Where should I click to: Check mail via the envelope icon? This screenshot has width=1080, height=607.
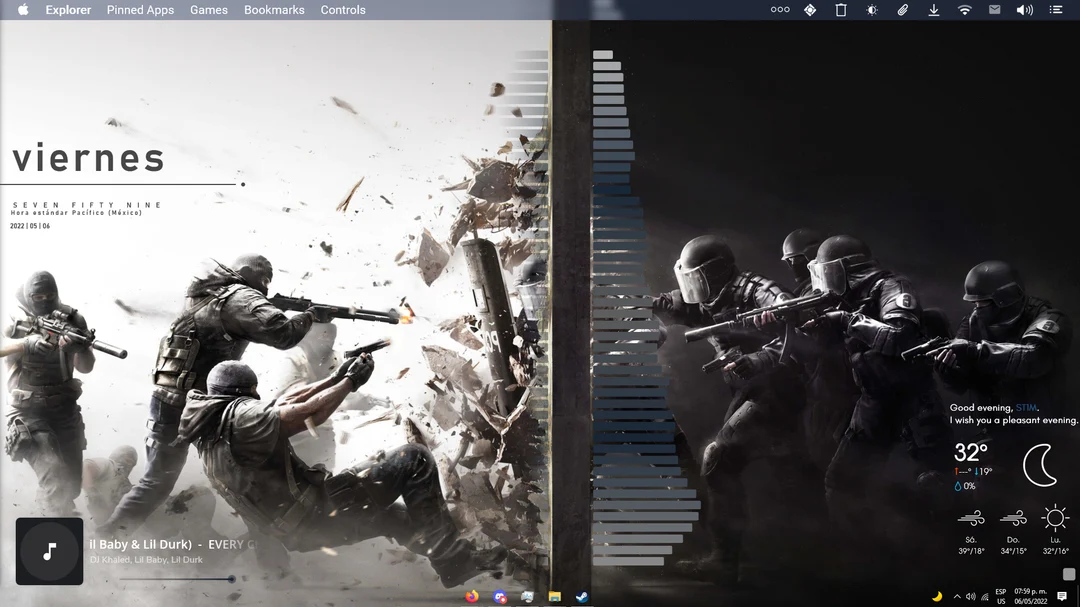point(995,10)
